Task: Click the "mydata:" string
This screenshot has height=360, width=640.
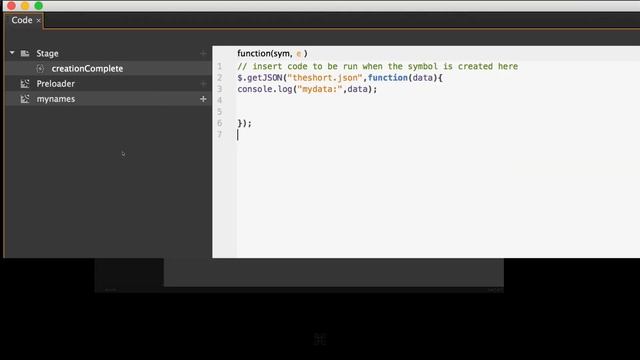Action: [320, 89]
